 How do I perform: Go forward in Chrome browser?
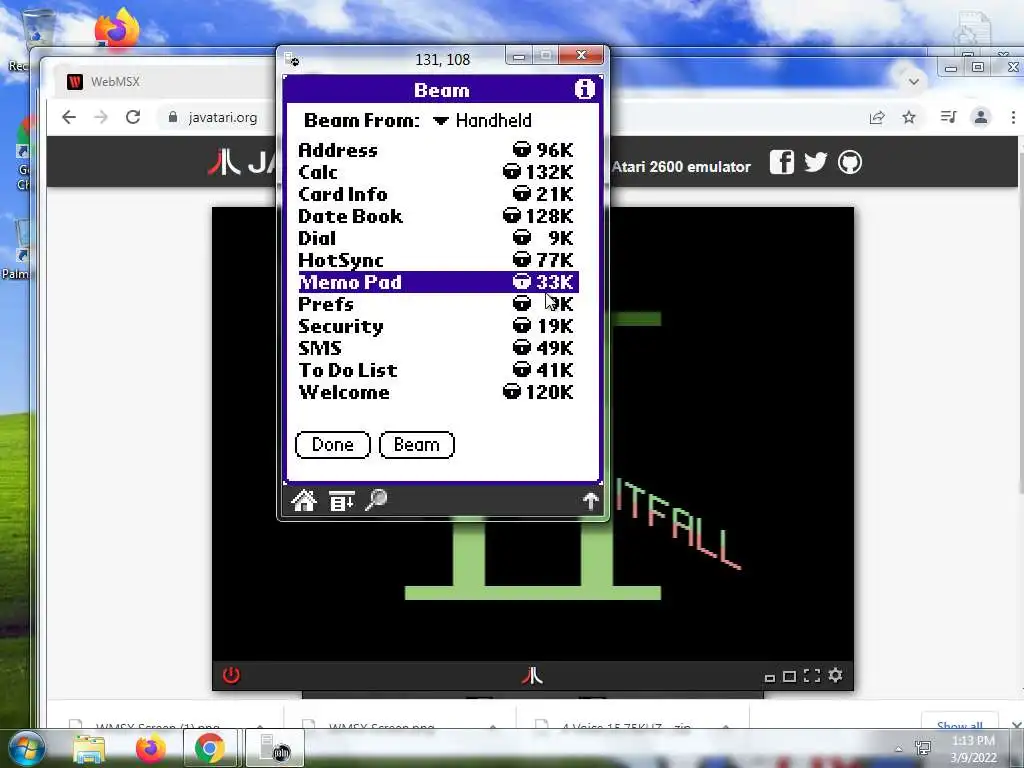(101, 117)
